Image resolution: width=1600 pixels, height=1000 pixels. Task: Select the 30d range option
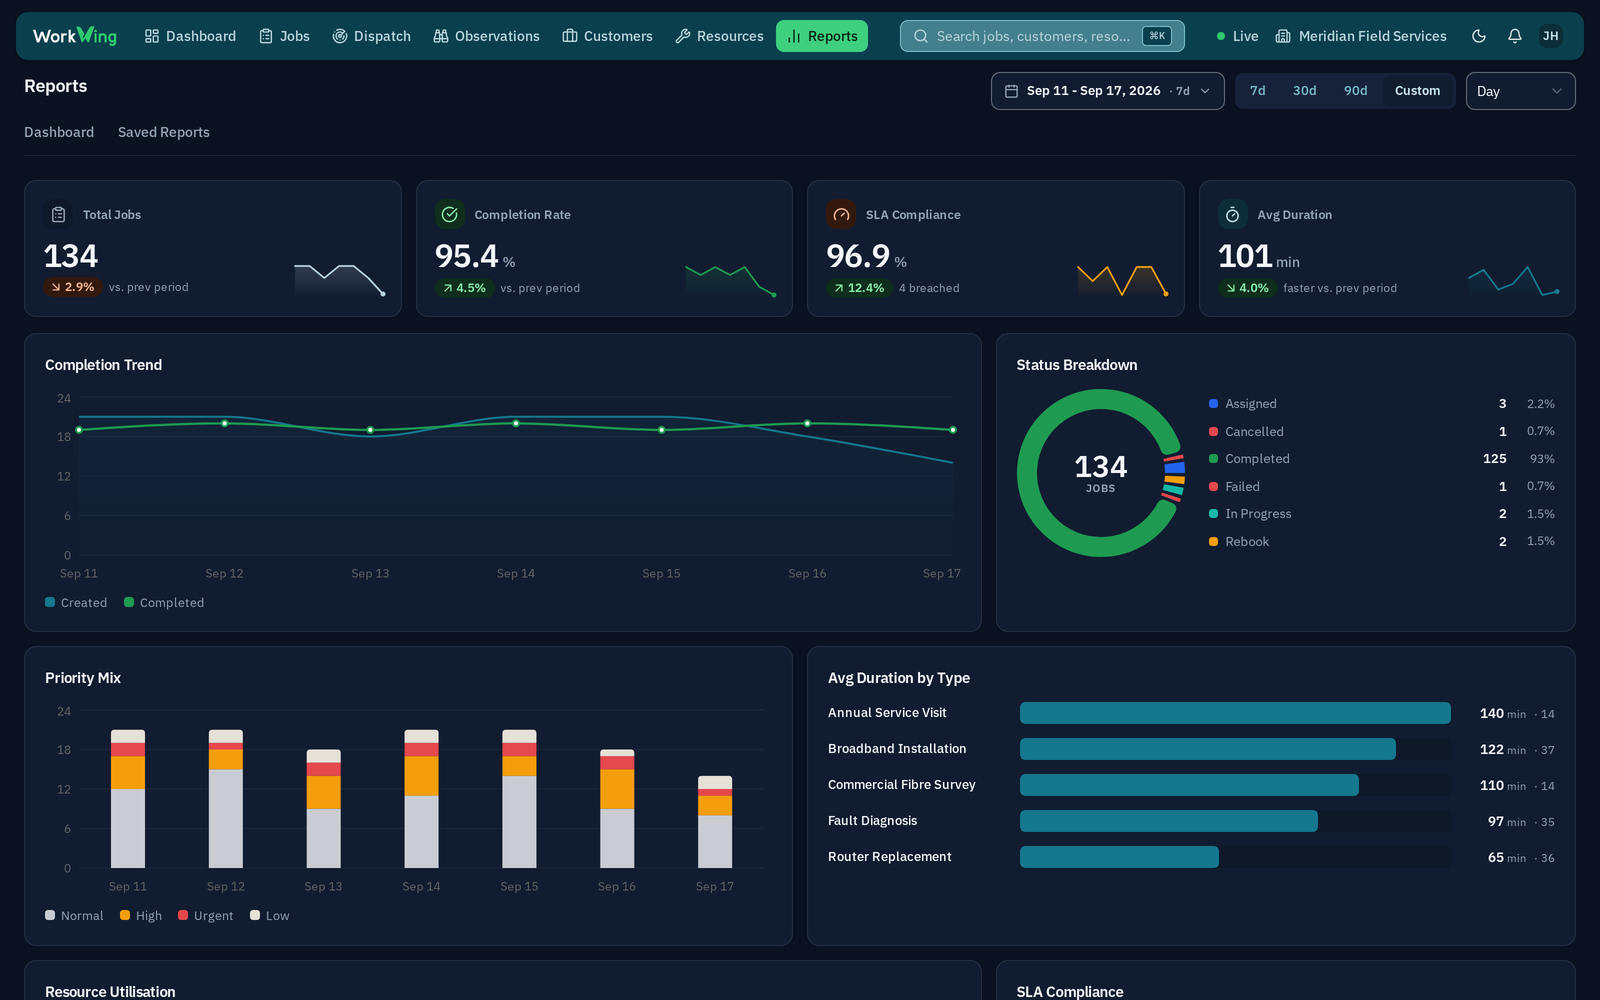1304,91
